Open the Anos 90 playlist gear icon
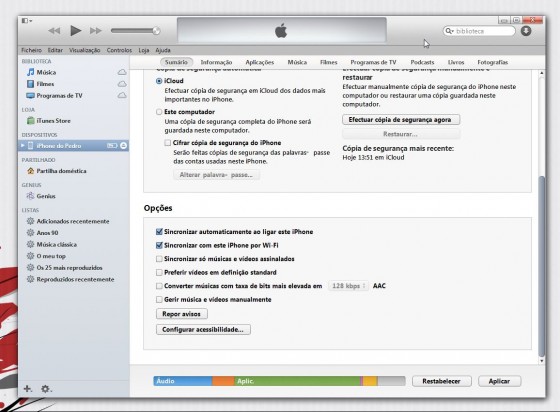 31,233
